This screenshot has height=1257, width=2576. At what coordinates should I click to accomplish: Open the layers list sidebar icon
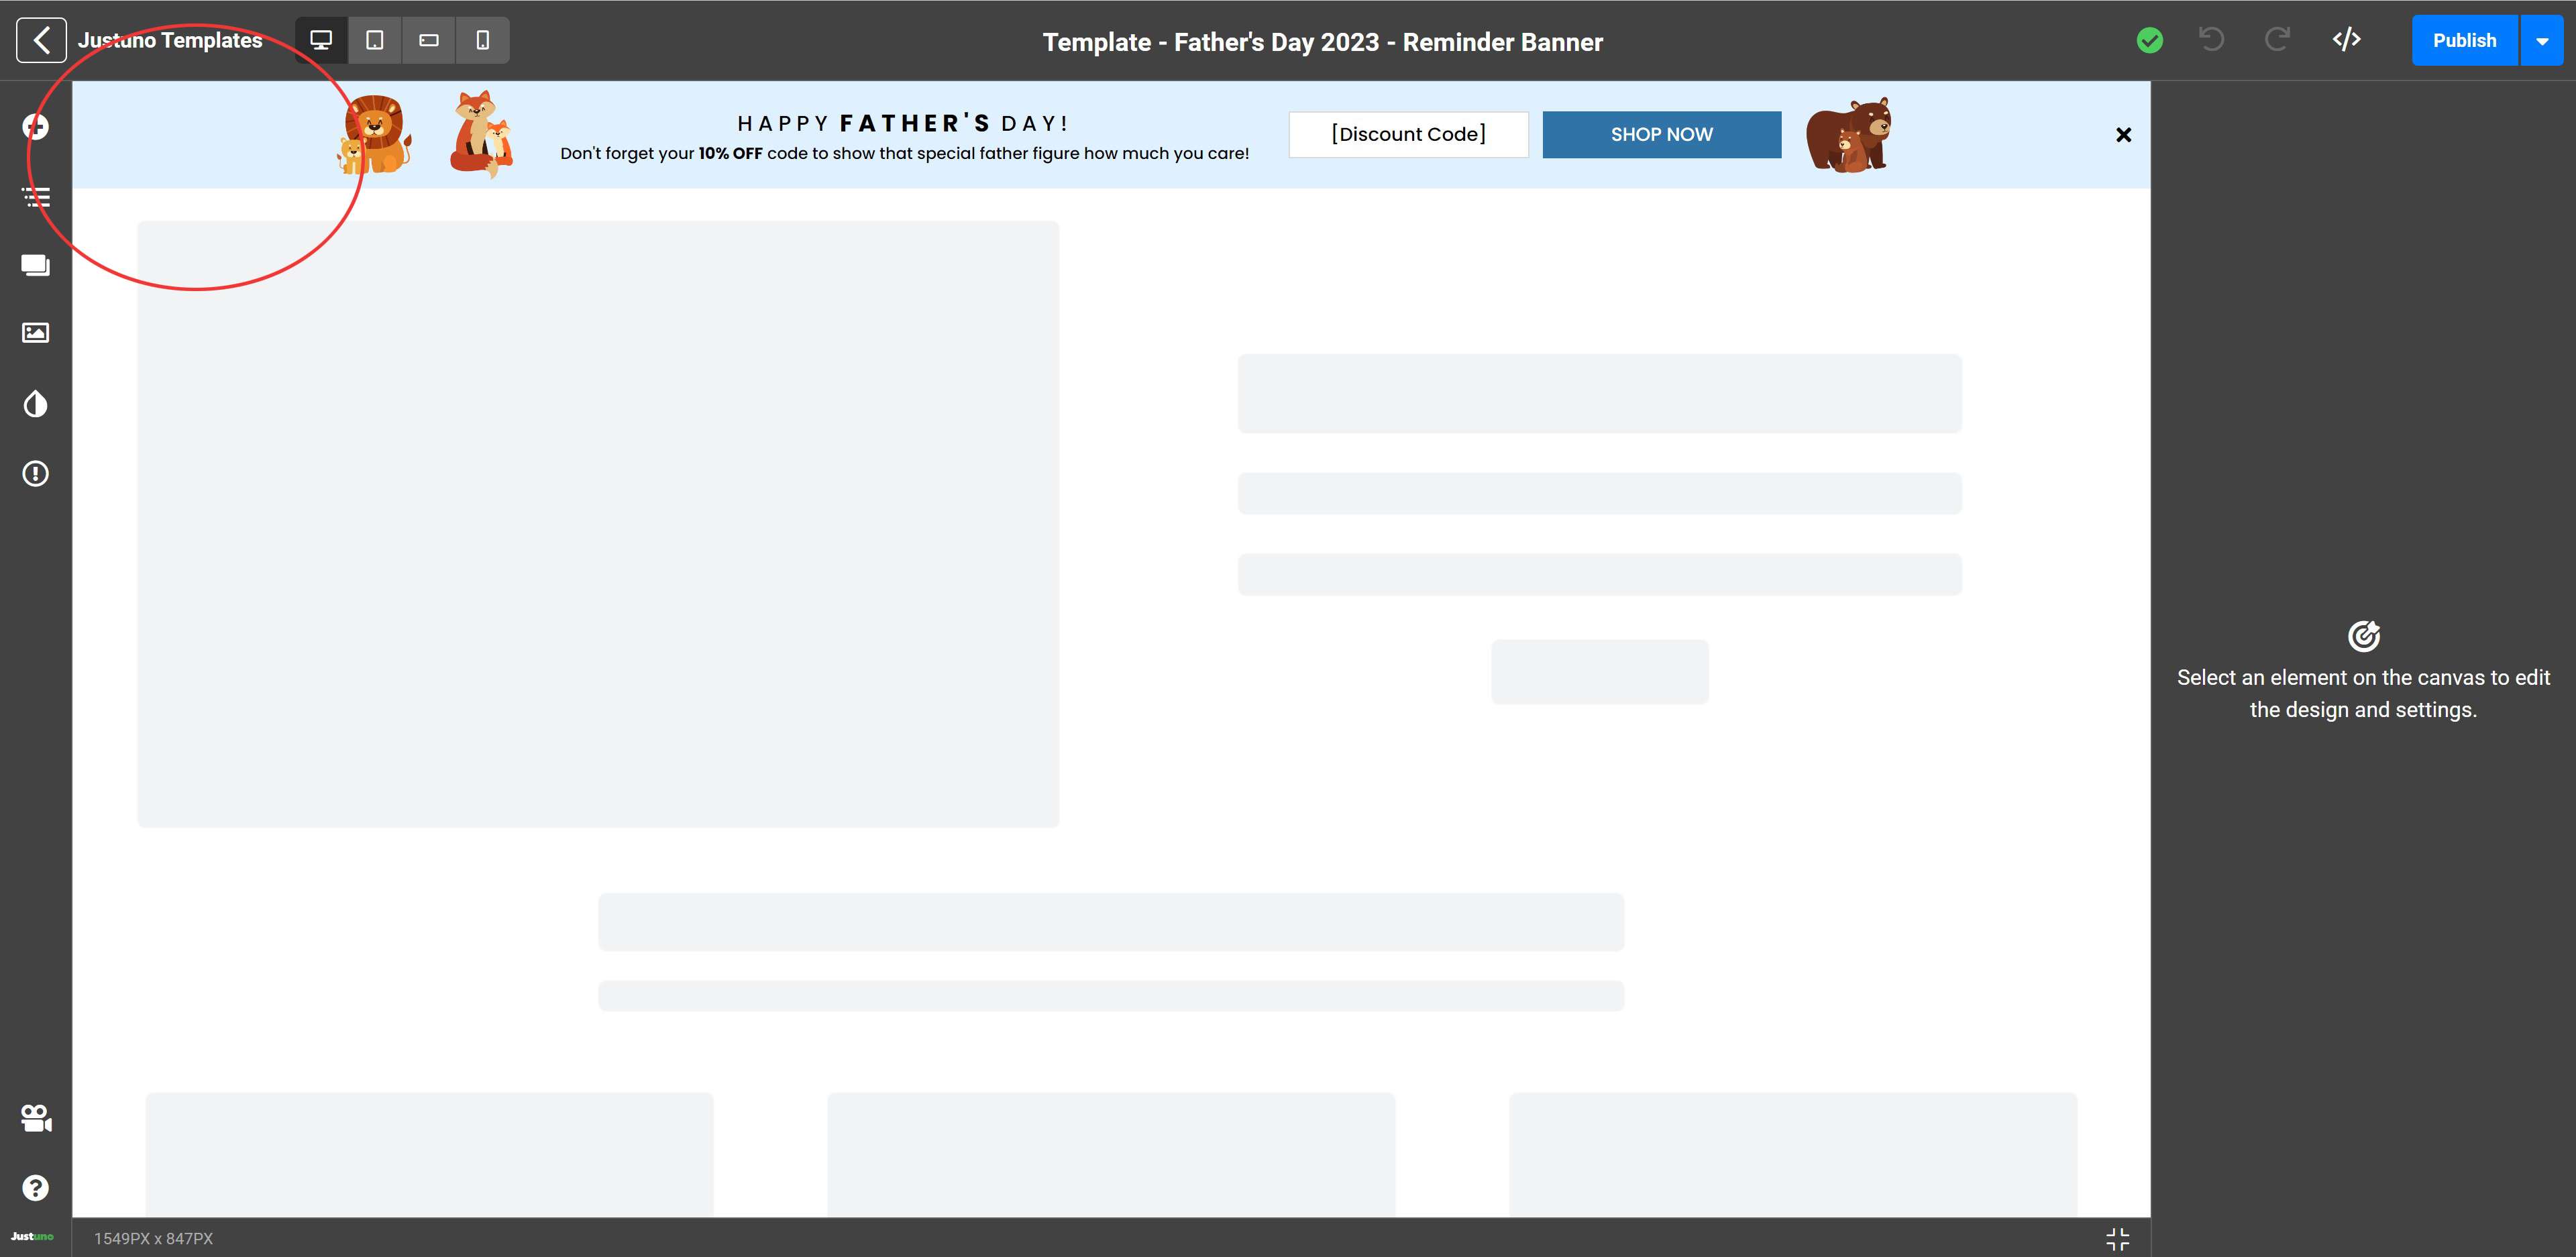point(36,197)
